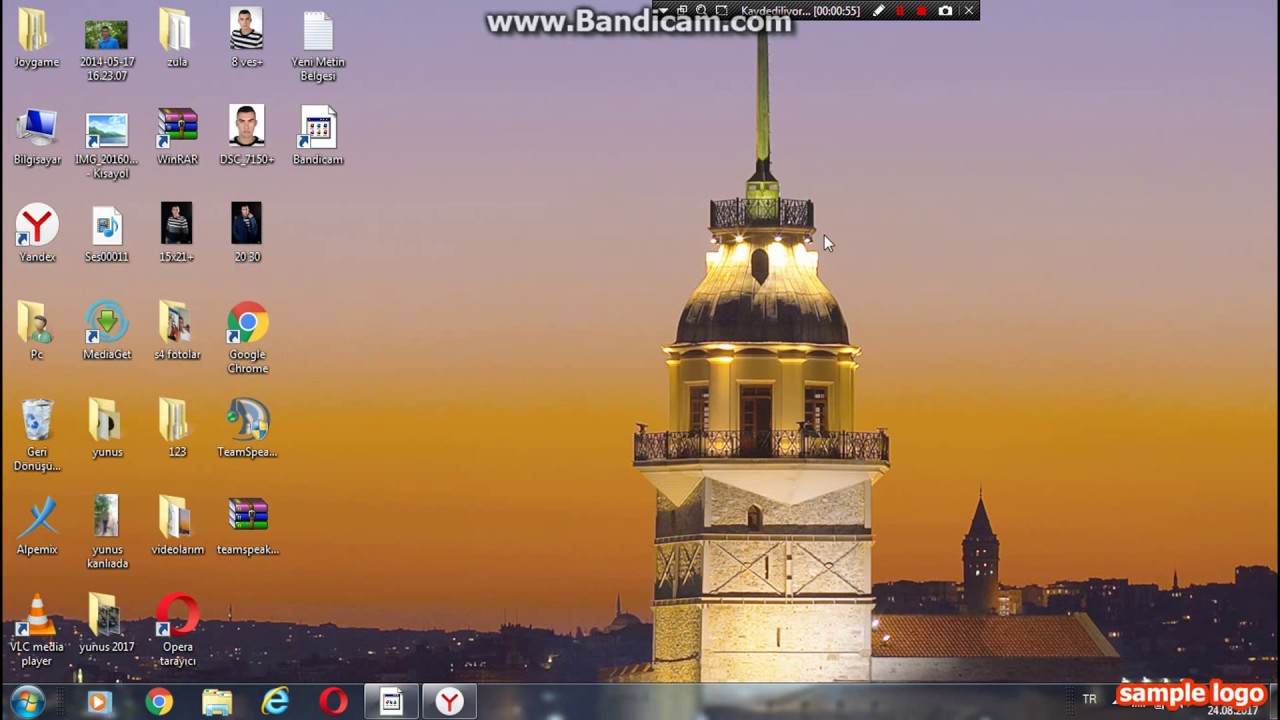Open Internet Explorer from taskbar
1280x720 pixels.
(x=275, y=702)
